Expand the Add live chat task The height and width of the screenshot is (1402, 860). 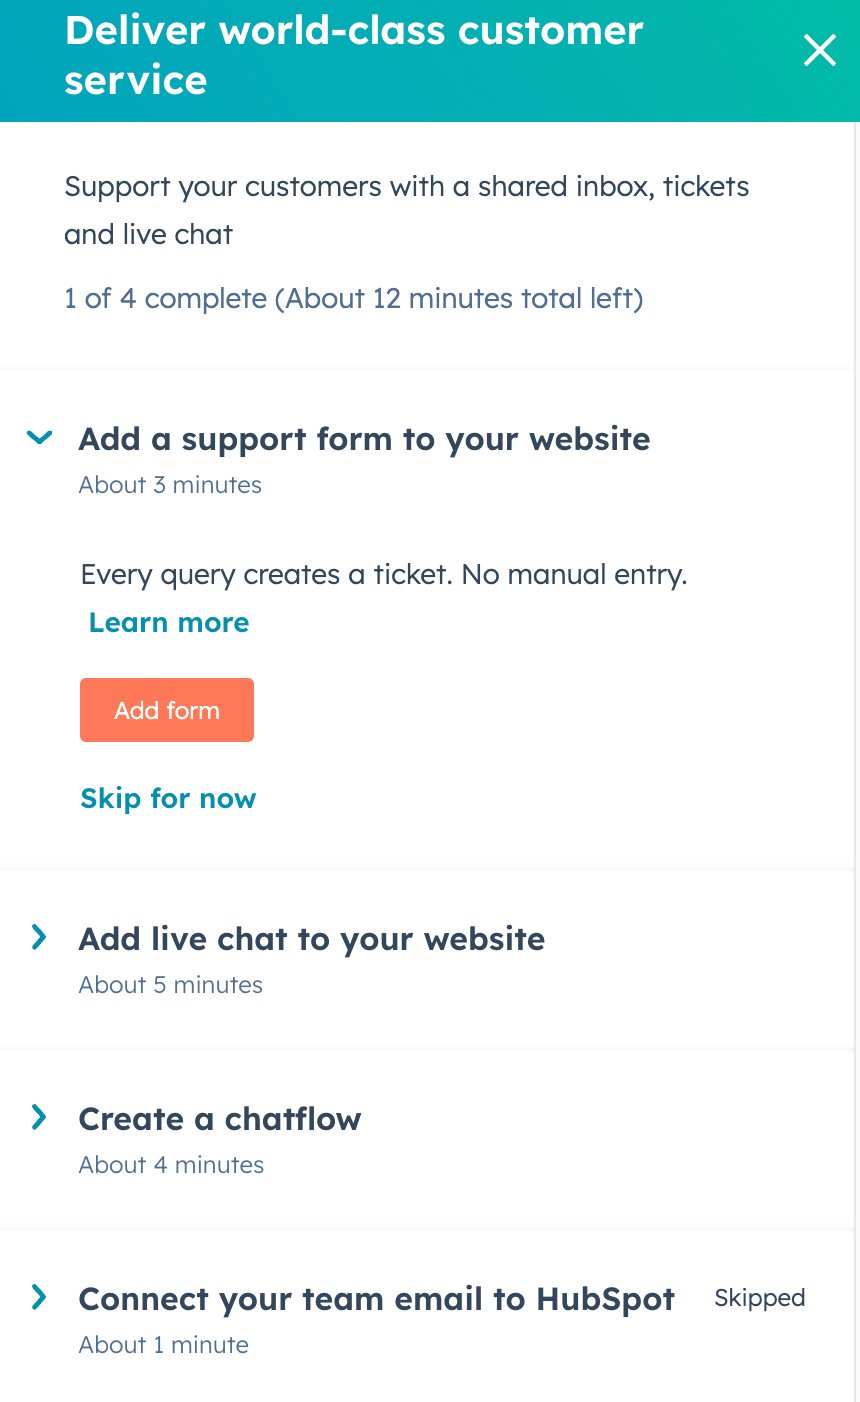click(x=38, y=937)
